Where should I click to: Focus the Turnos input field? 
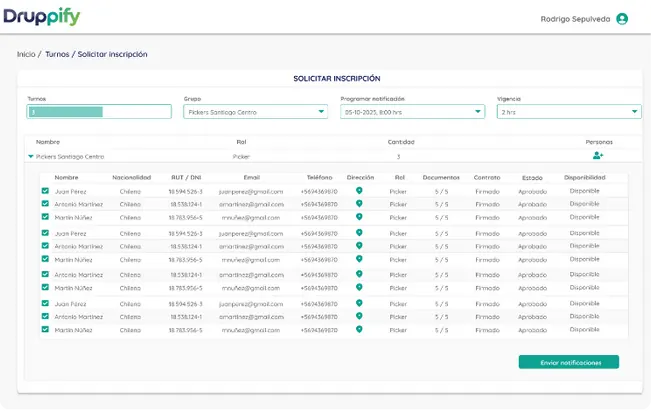click(99, 112)
